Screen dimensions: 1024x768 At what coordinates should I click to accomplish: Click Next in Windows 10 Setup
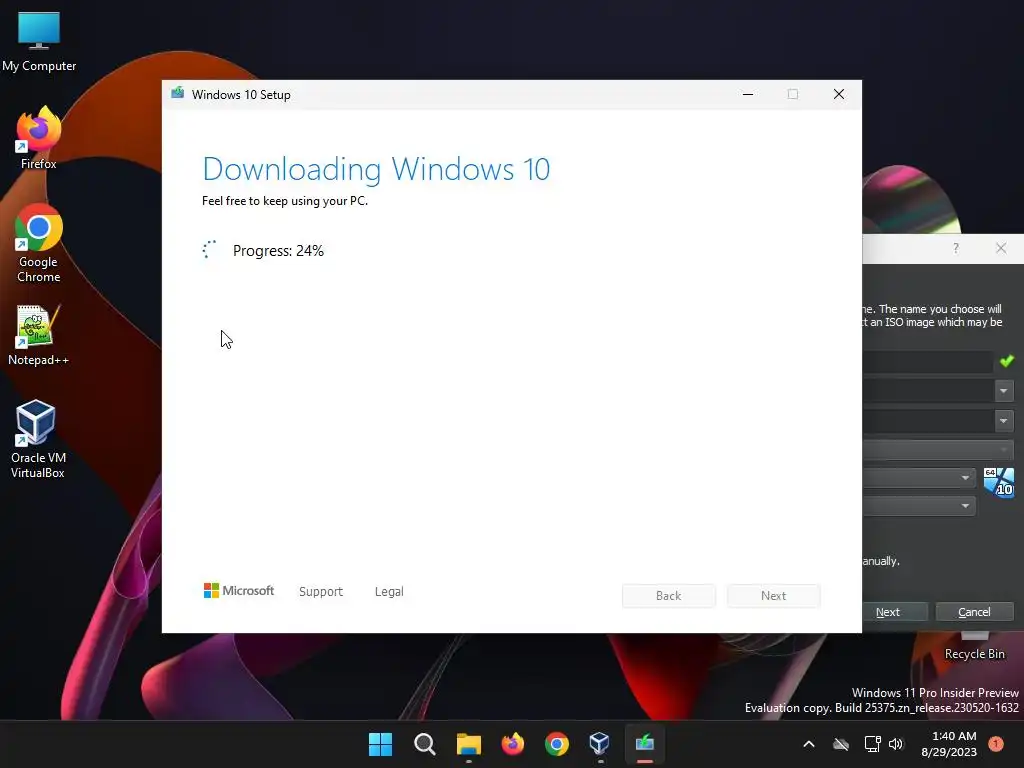tap(774, 596)
